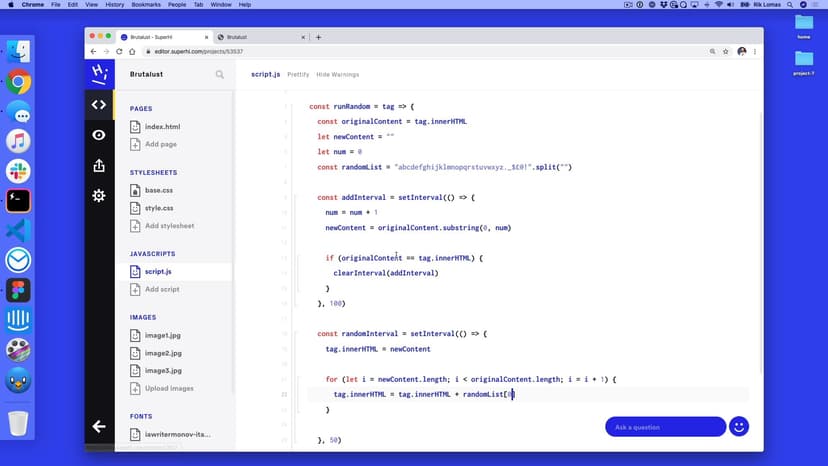Screen dimensions: 828x466
Task: Select image2.jpg in Images list
Action: [162, 353]
